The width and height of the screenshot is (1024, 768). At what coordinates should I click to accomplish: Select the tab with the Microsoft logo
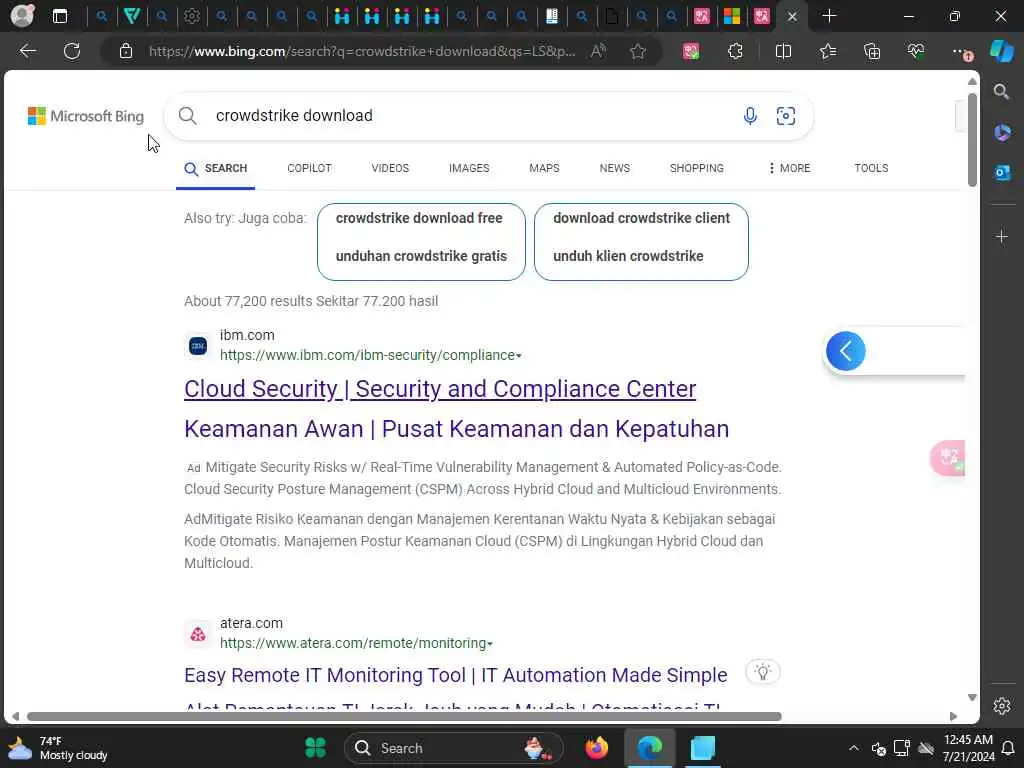click(x=732, y=16)
